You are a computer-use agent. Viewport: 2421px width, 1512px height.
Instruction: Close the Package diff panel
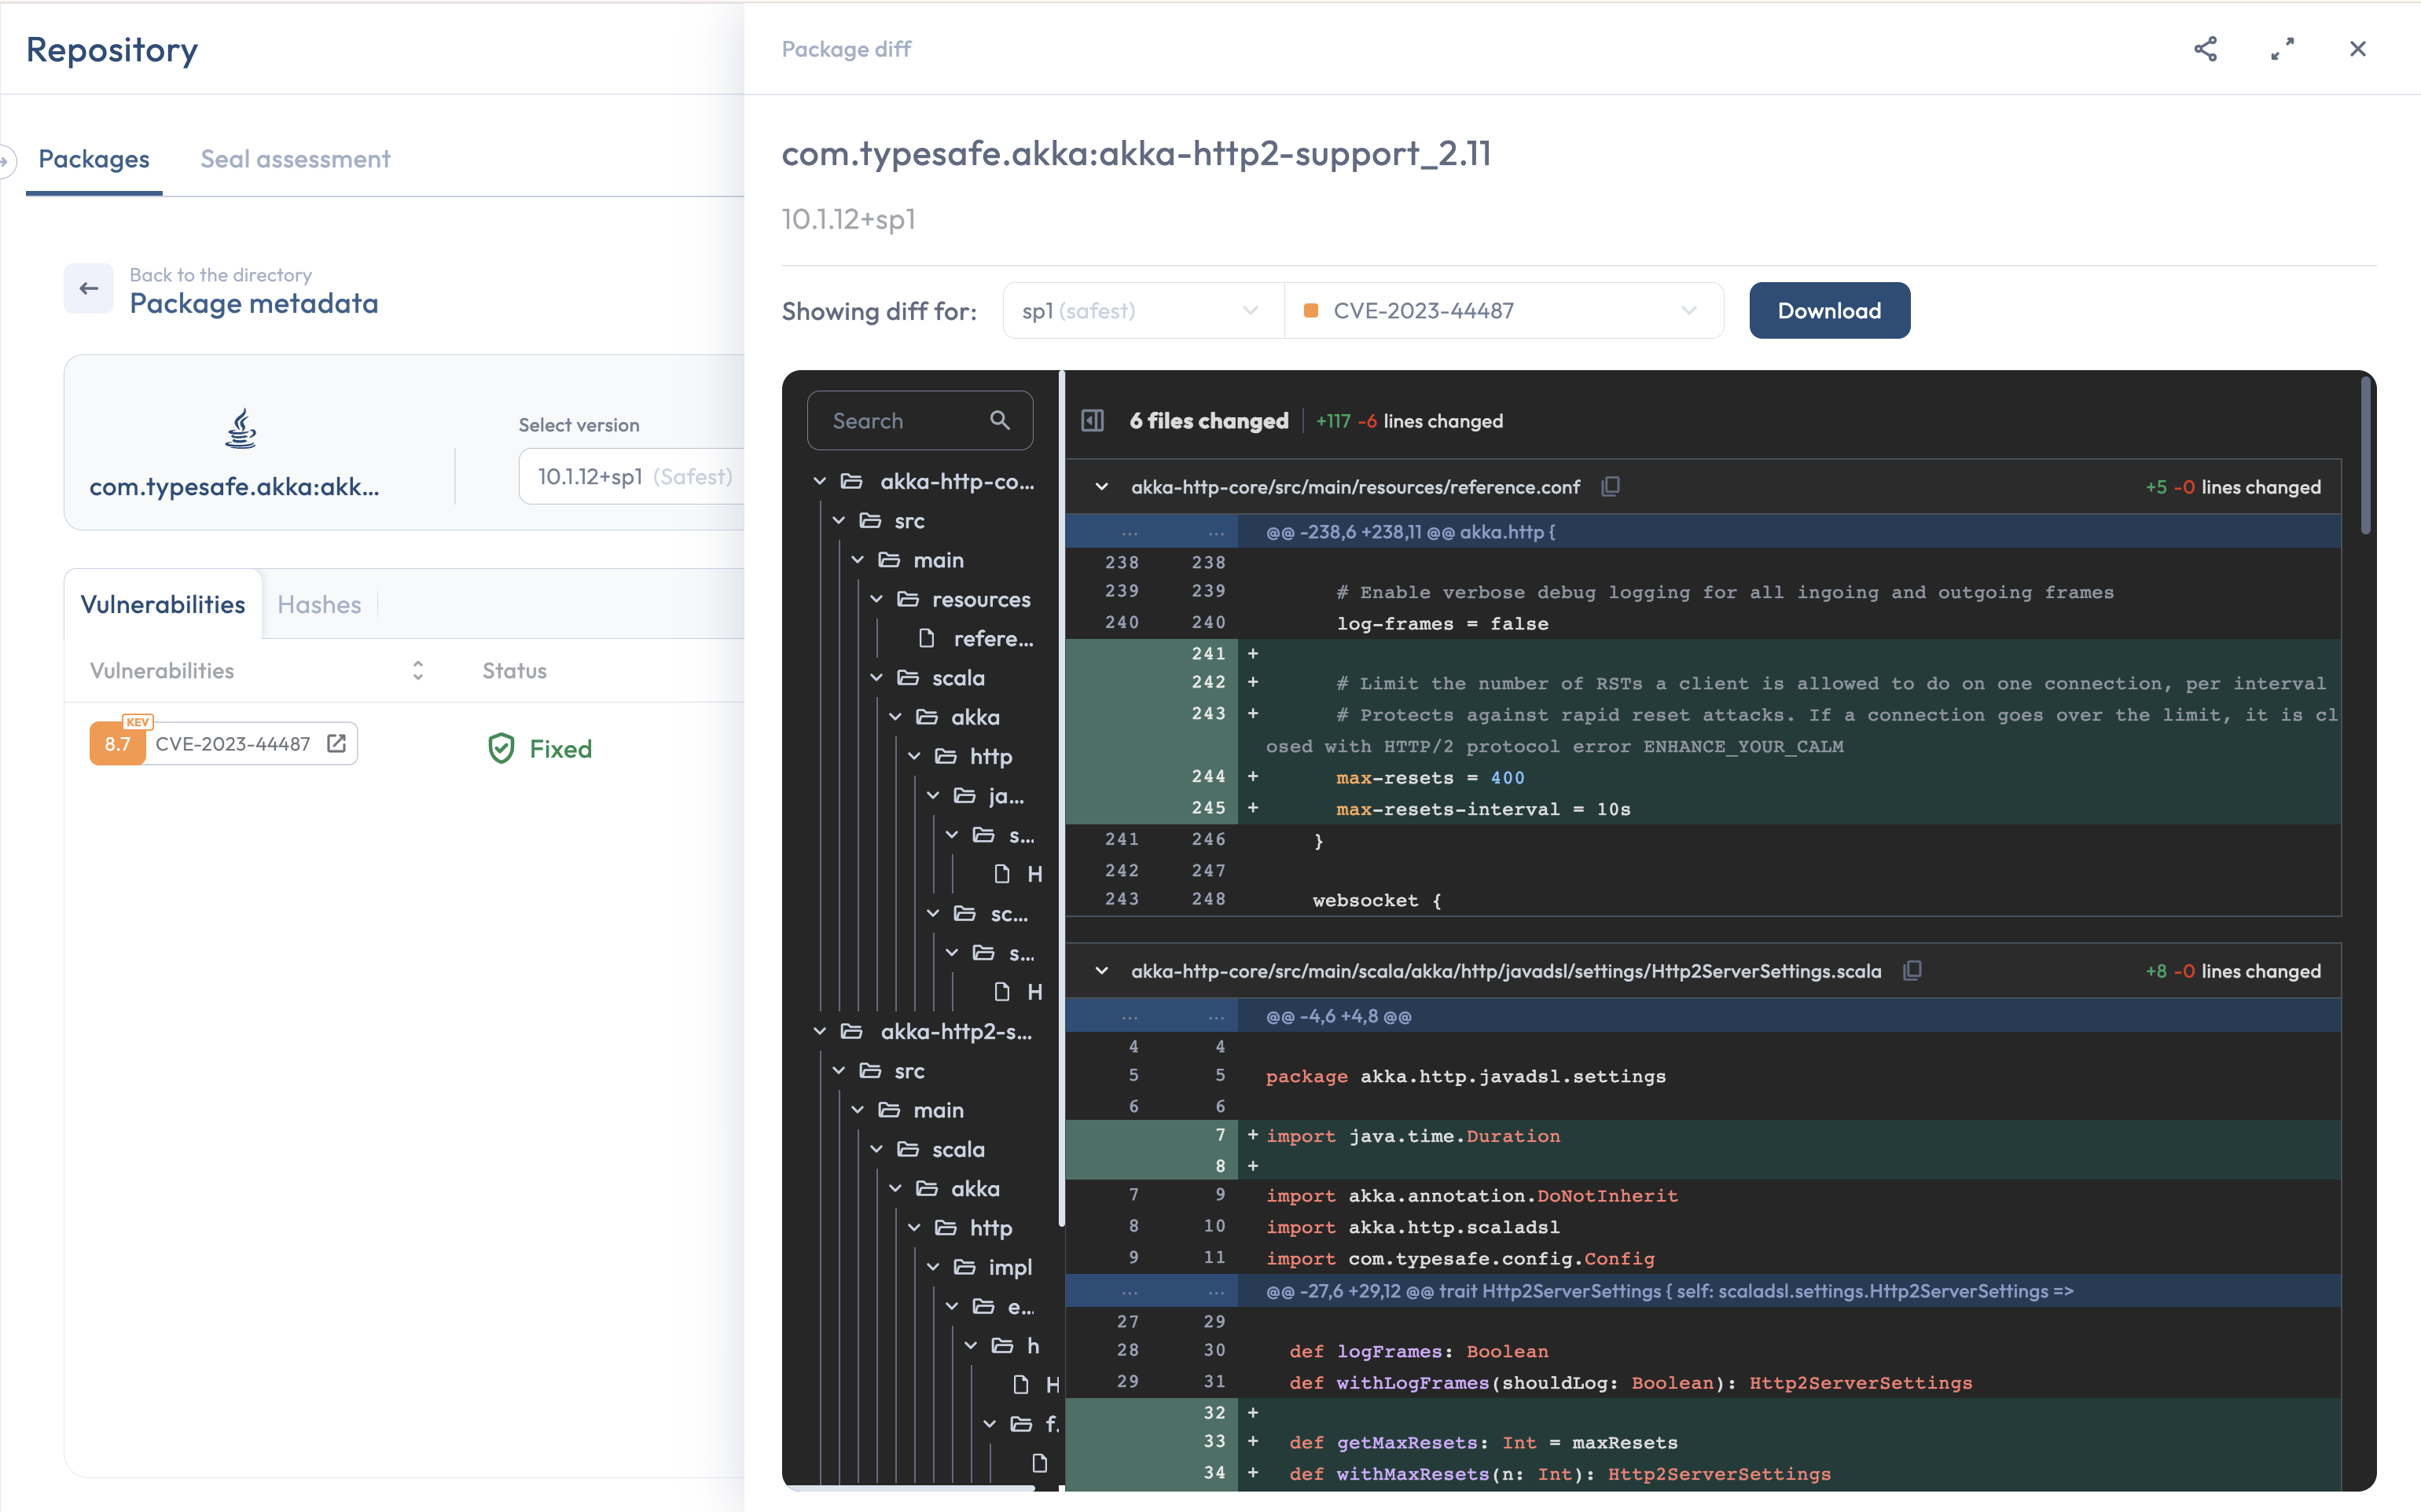[2358, 49]
